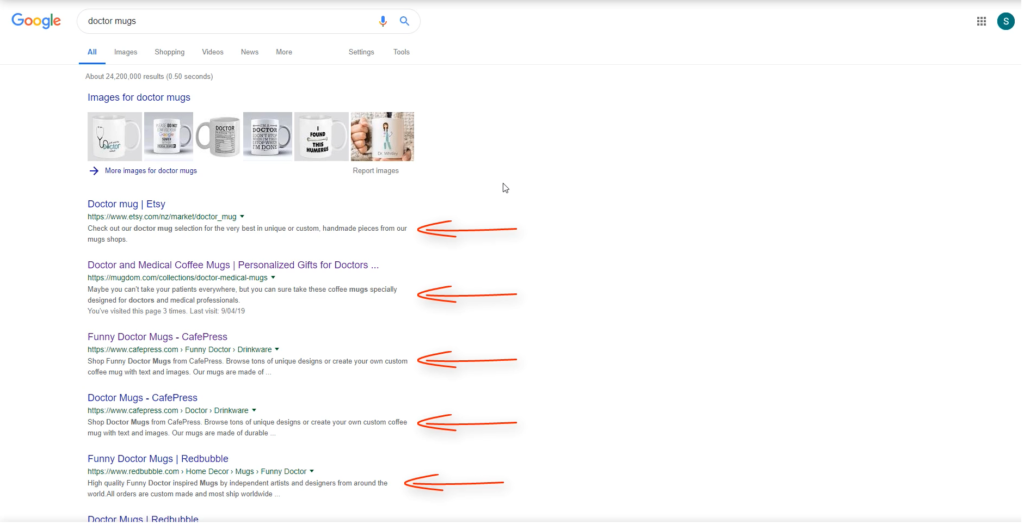1024x523 pixels.
Task: Open search Settings
Action: point(361,52)
